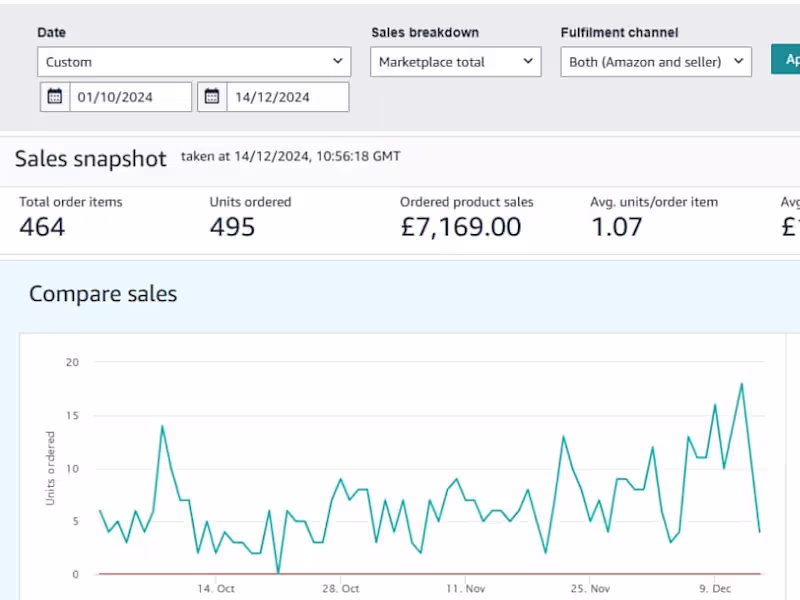Click the vertical Units ordered axis title

point(50,468)
